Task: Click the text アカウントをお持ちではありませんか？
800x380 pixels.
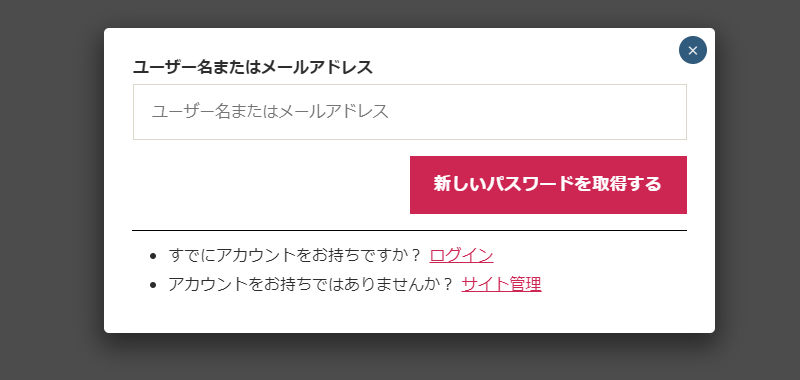Action: pyautogui.click(x=311, y=284)
